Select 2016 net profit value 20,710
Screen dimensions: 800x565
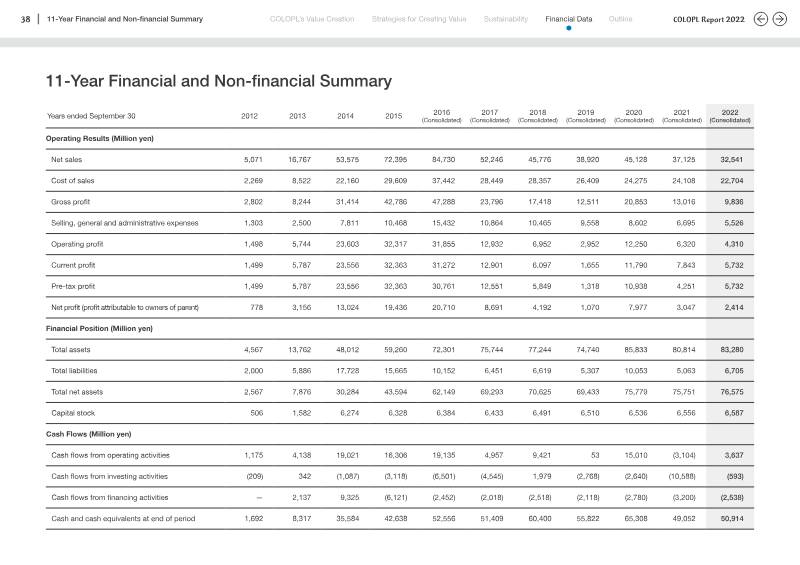point(443,307)
